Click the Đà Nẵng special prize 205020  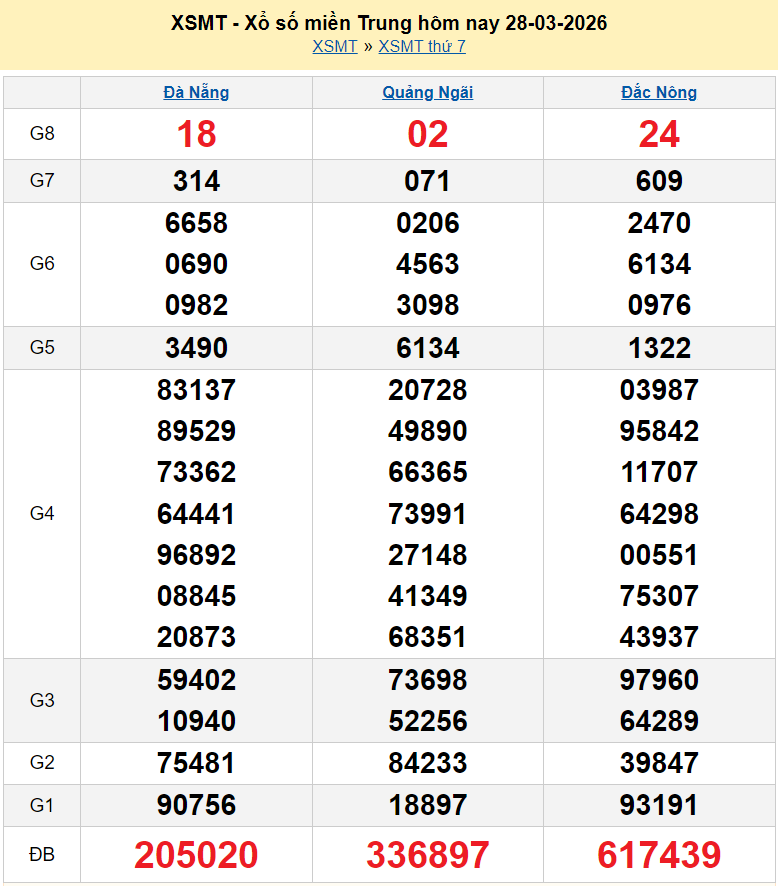(196, 855)
